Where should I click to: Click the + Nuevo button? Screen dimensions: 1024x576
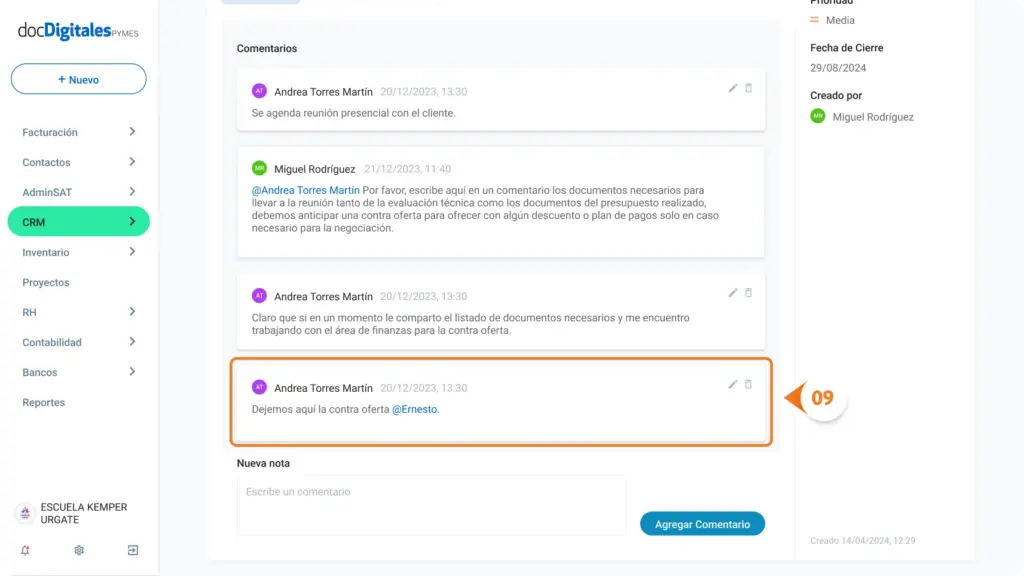tap(78, 79)
